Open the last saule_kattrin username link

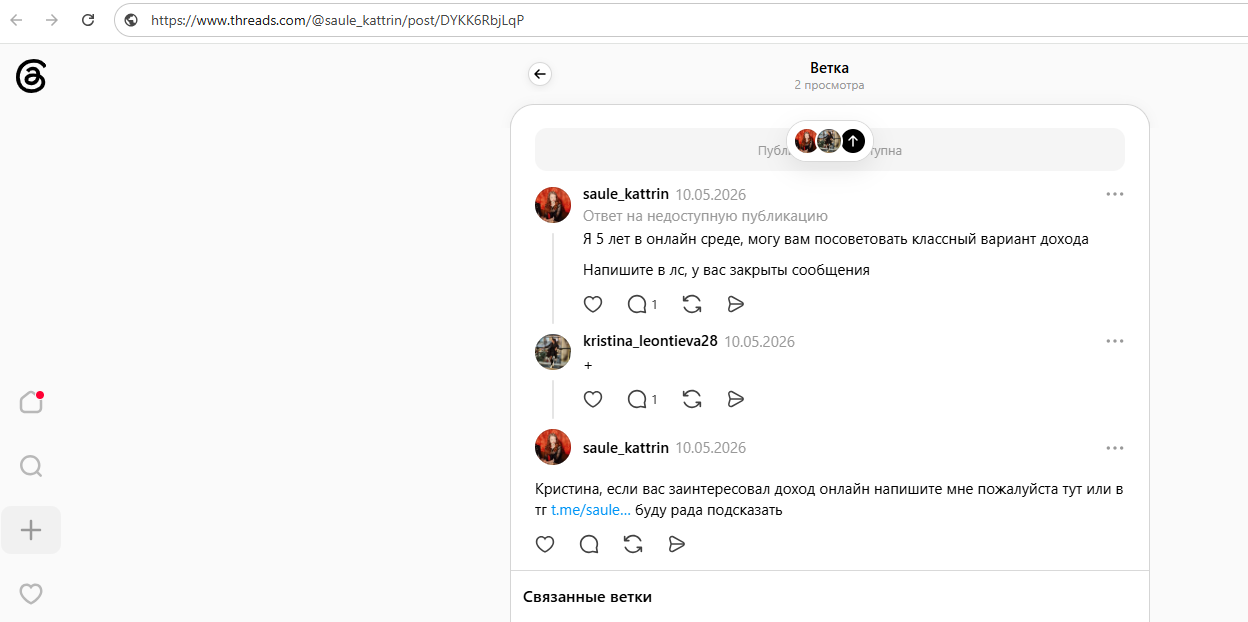click(626, 448)
